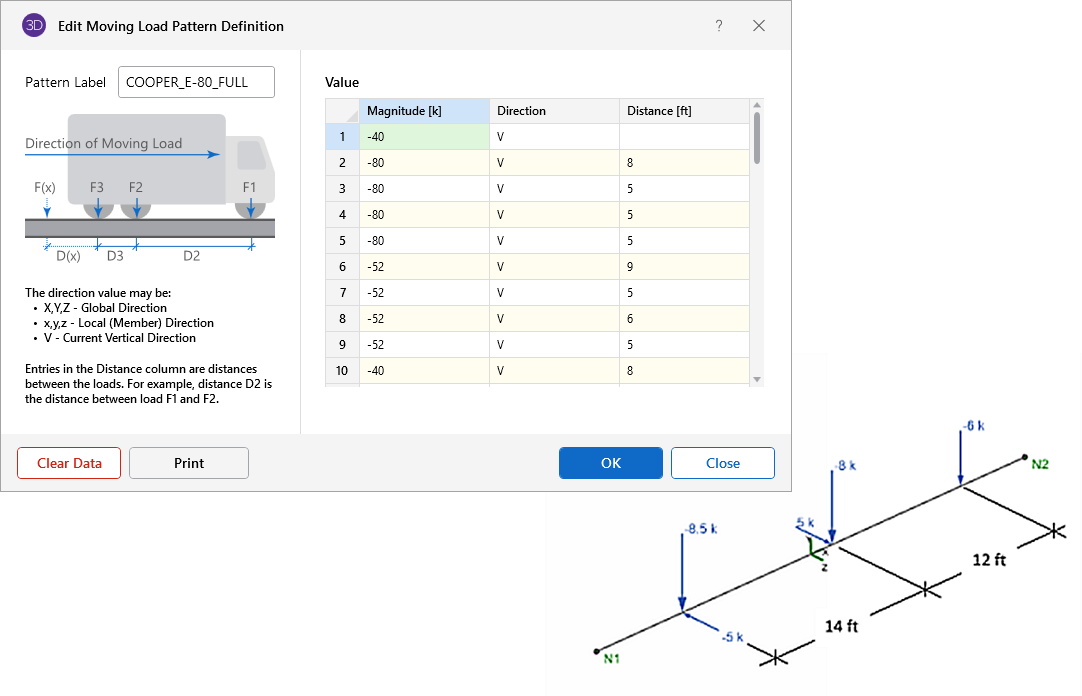Screen dimensions: 1082x696
Task: Select the Distance [ft] column header
Action: pos(682,111)
